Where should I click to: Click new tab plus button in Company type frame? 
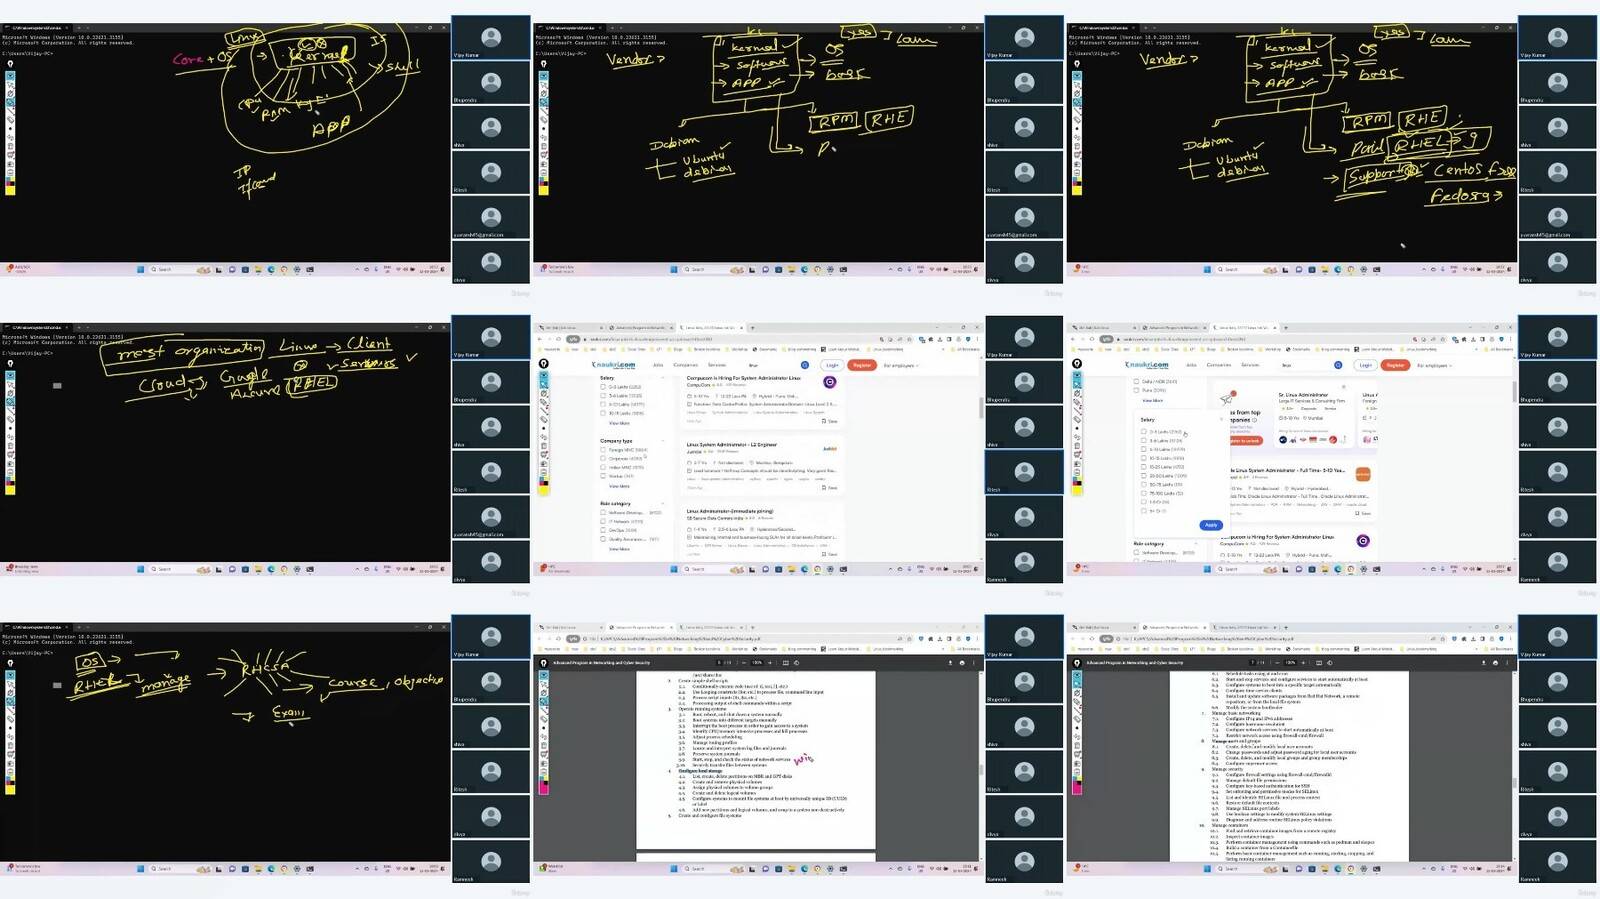pyautogui.click(x=753, y=327)
